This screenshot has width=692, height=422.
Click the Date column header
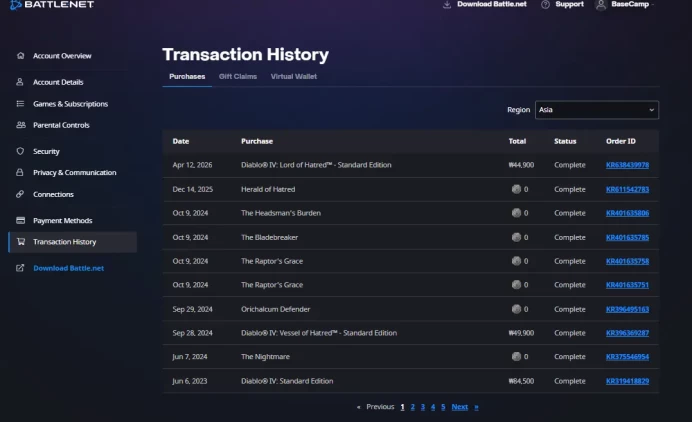point(181,141)
